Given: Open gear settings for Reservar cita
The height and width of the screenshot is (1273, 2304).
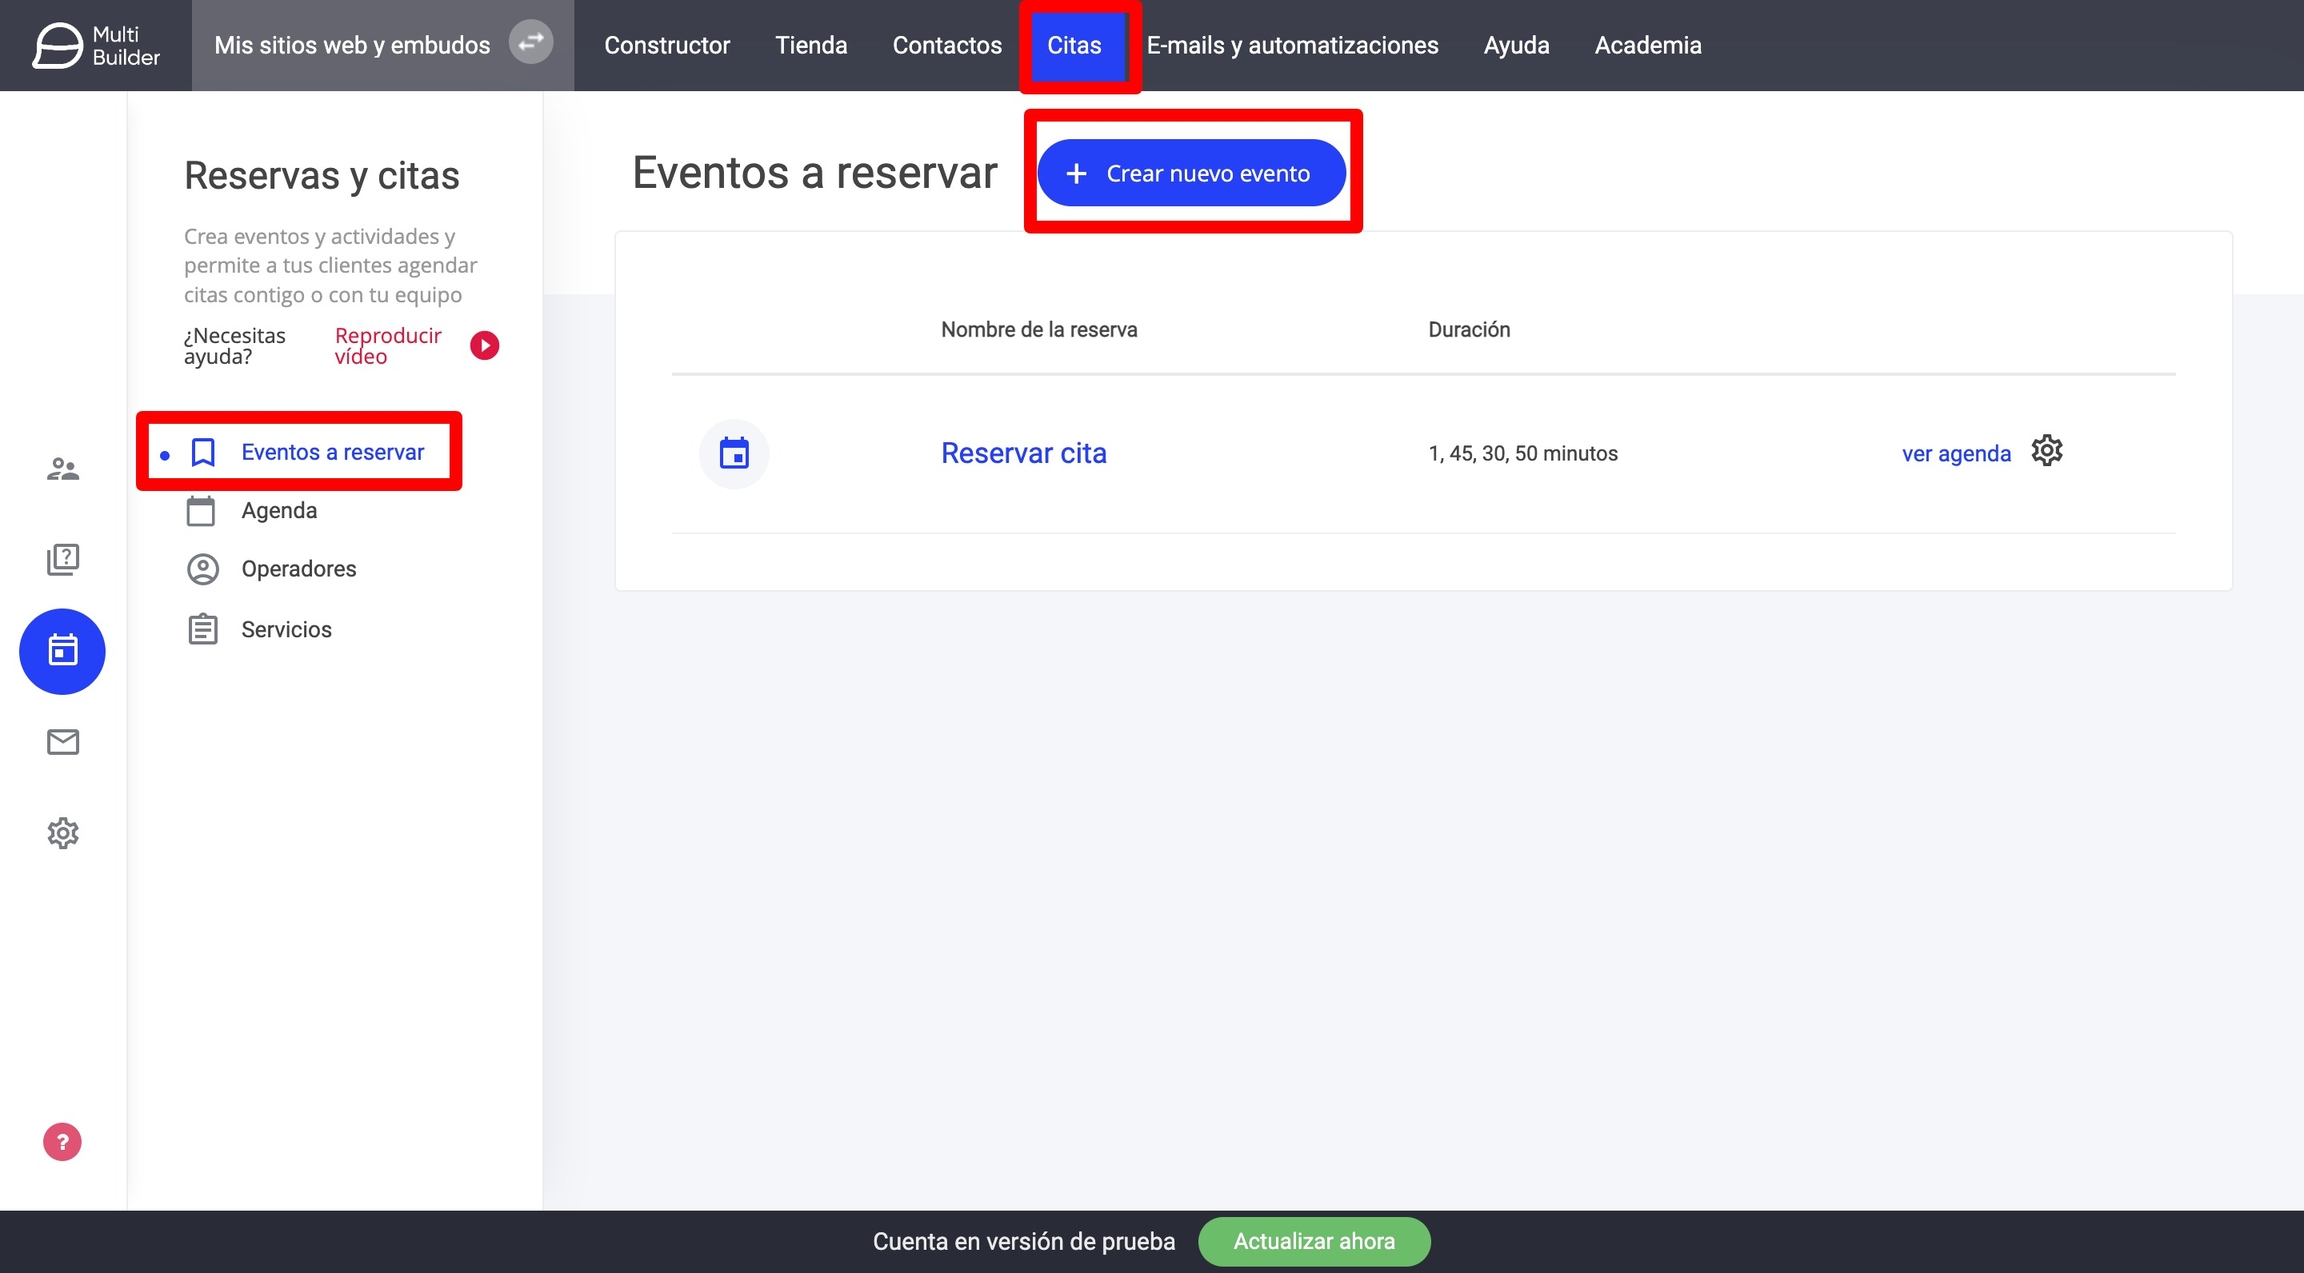Looking at the screenshot, I should coord(2047,451).
